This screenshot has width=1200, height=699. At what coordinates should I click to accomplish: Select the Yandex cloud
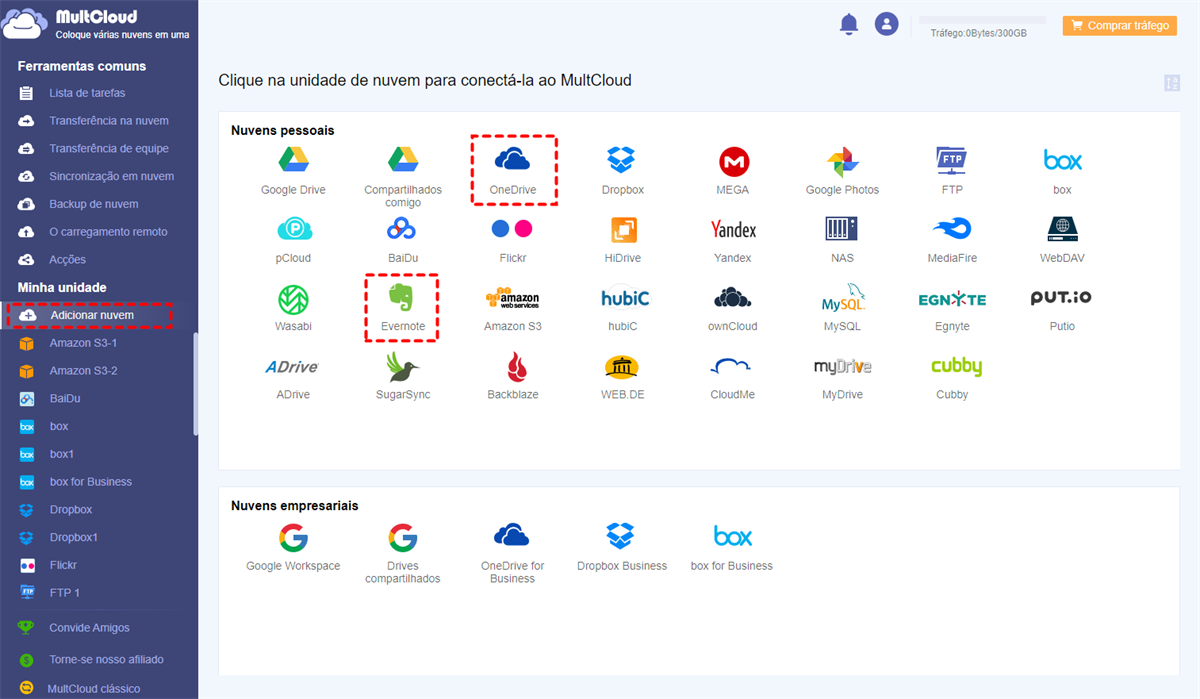tap(733, 239)
